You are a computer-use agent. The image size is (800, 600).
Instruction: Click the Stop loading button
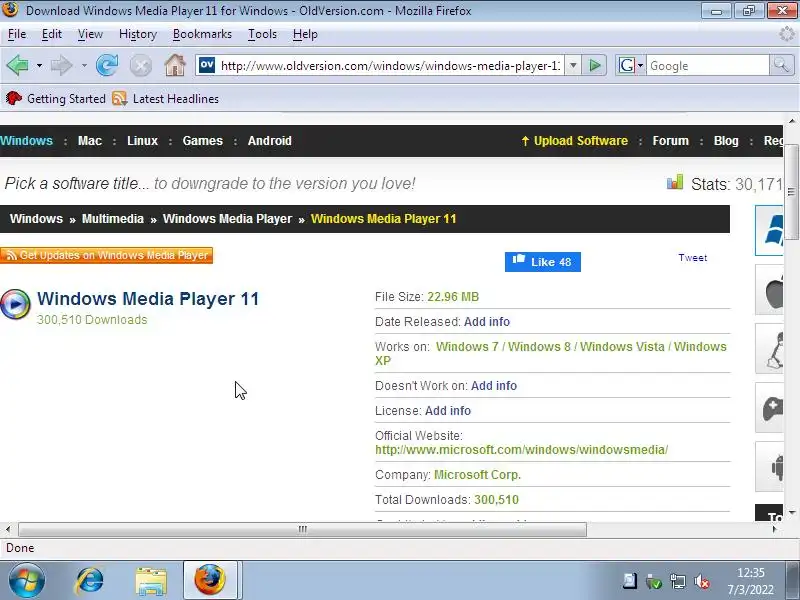(x=140, y=65)
